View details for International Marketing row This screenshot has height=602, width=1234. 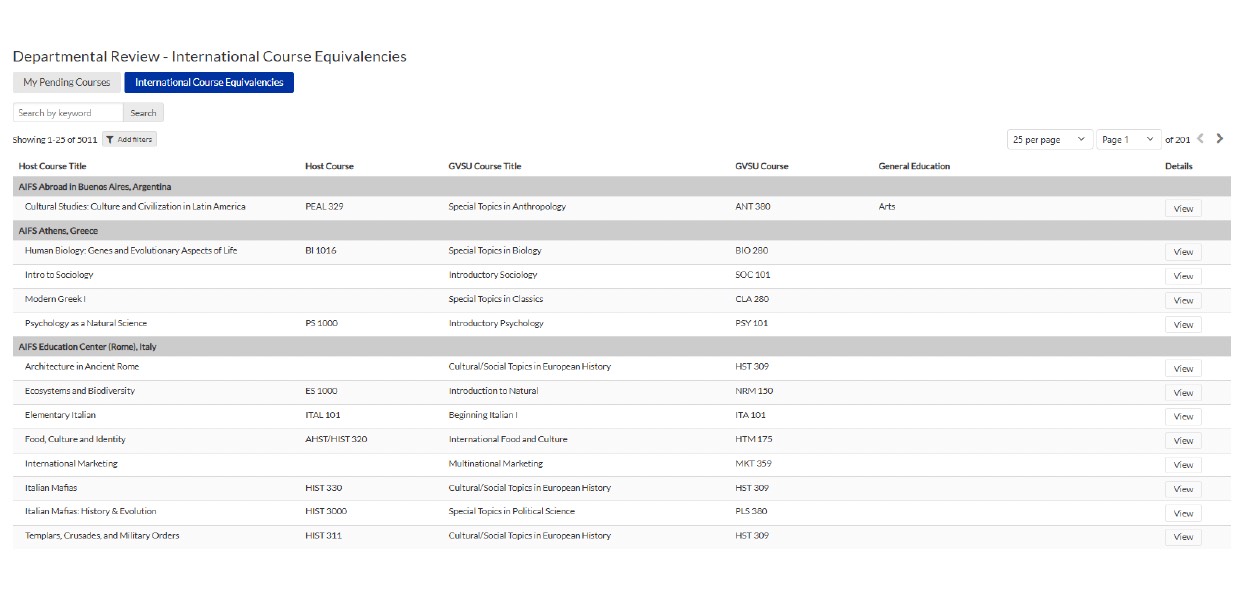tap(1183, 465)
